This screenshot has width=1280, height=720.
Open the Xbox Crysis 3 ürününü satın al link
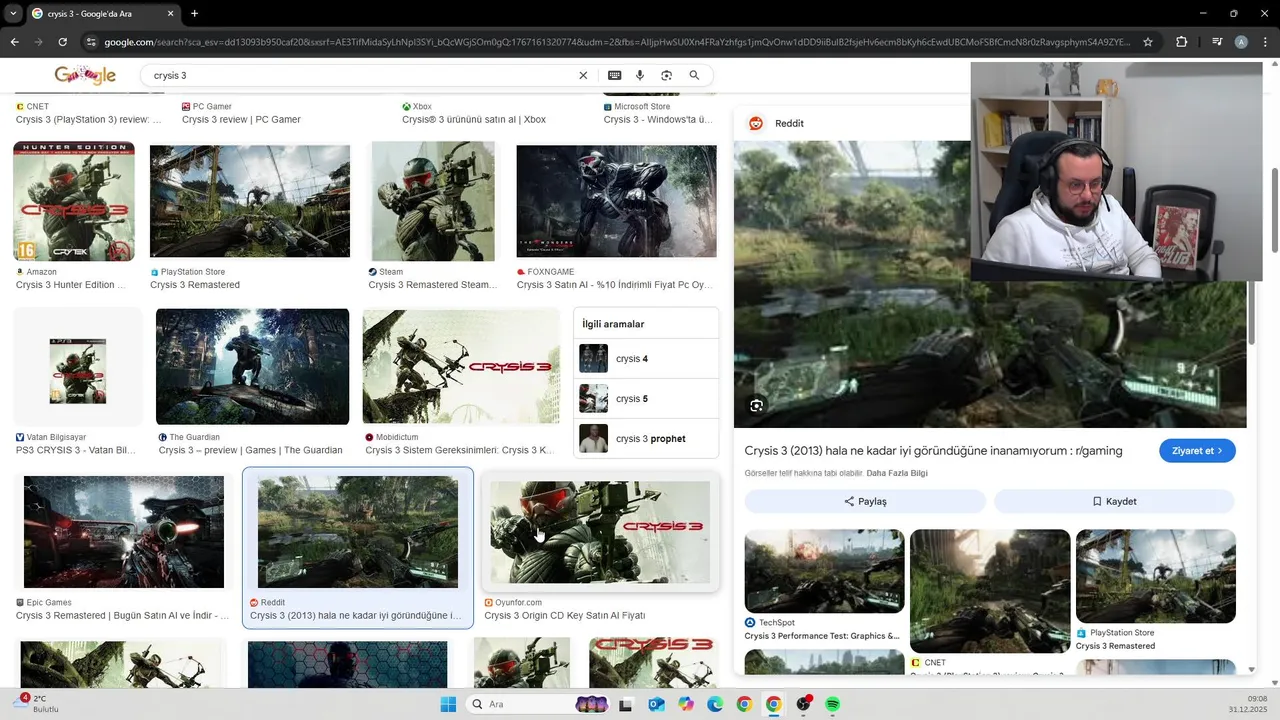474,119
